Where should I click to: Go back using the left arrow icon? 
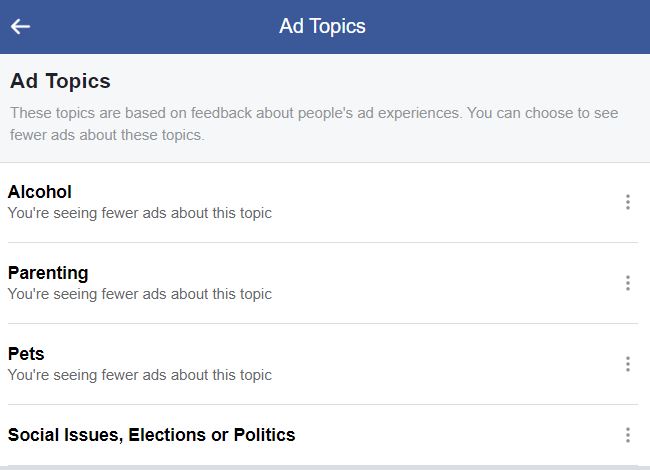(x=20, y=27)
